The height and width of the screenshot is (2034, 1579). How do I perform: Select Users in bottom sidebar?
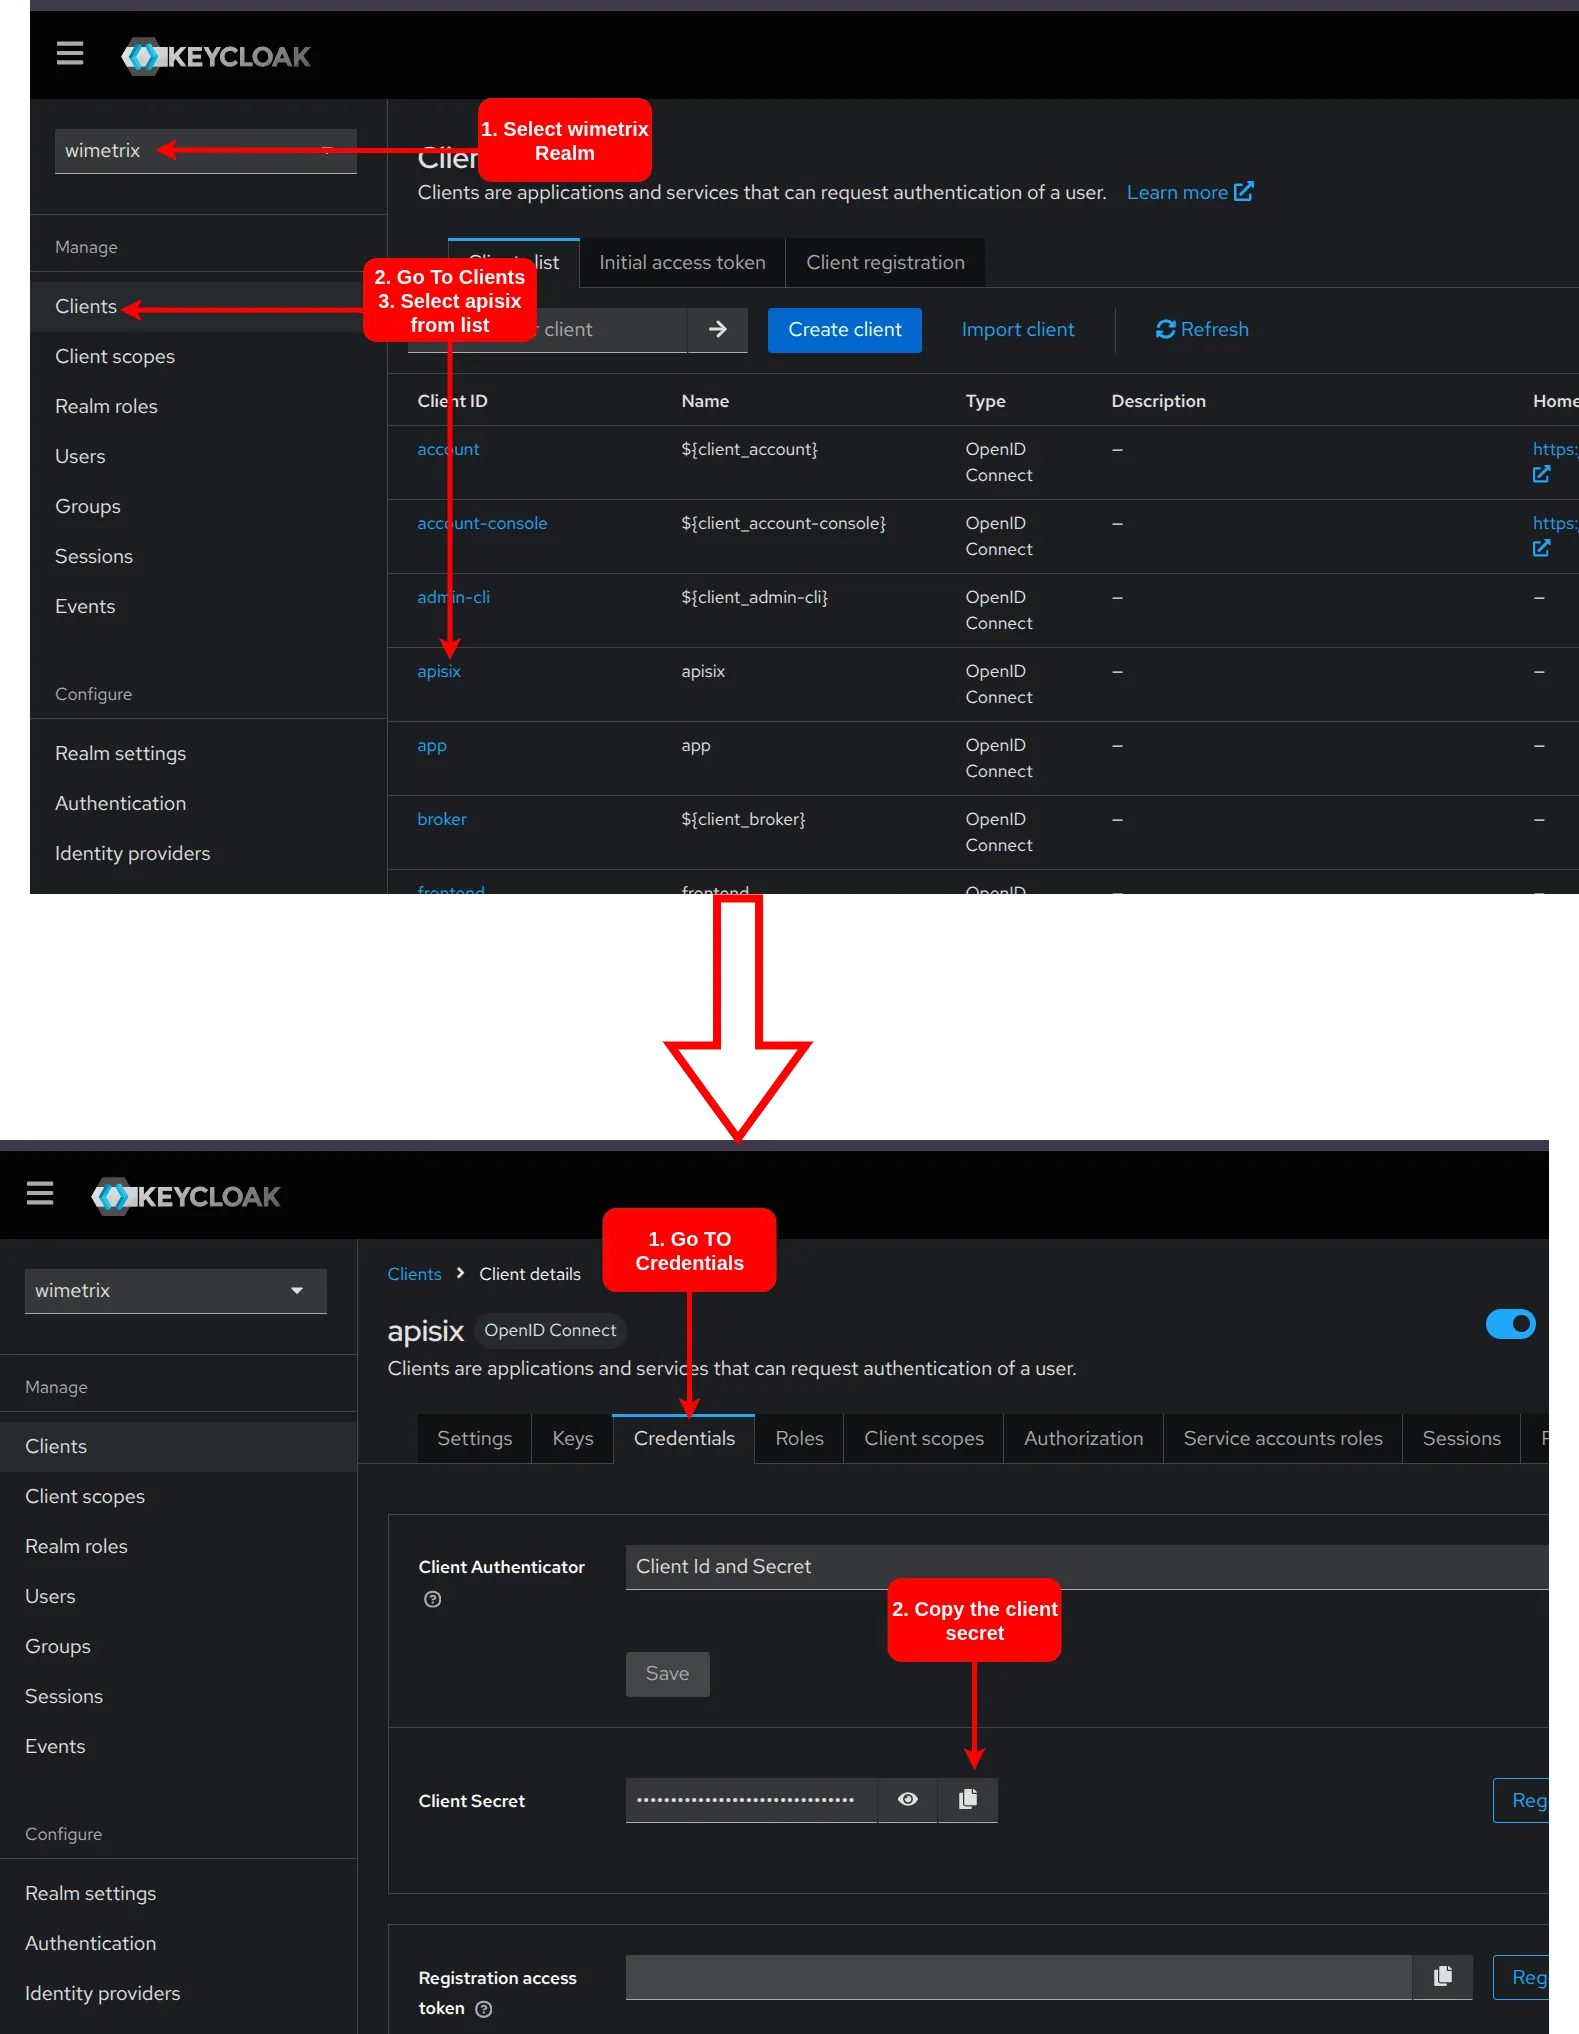178,1596
